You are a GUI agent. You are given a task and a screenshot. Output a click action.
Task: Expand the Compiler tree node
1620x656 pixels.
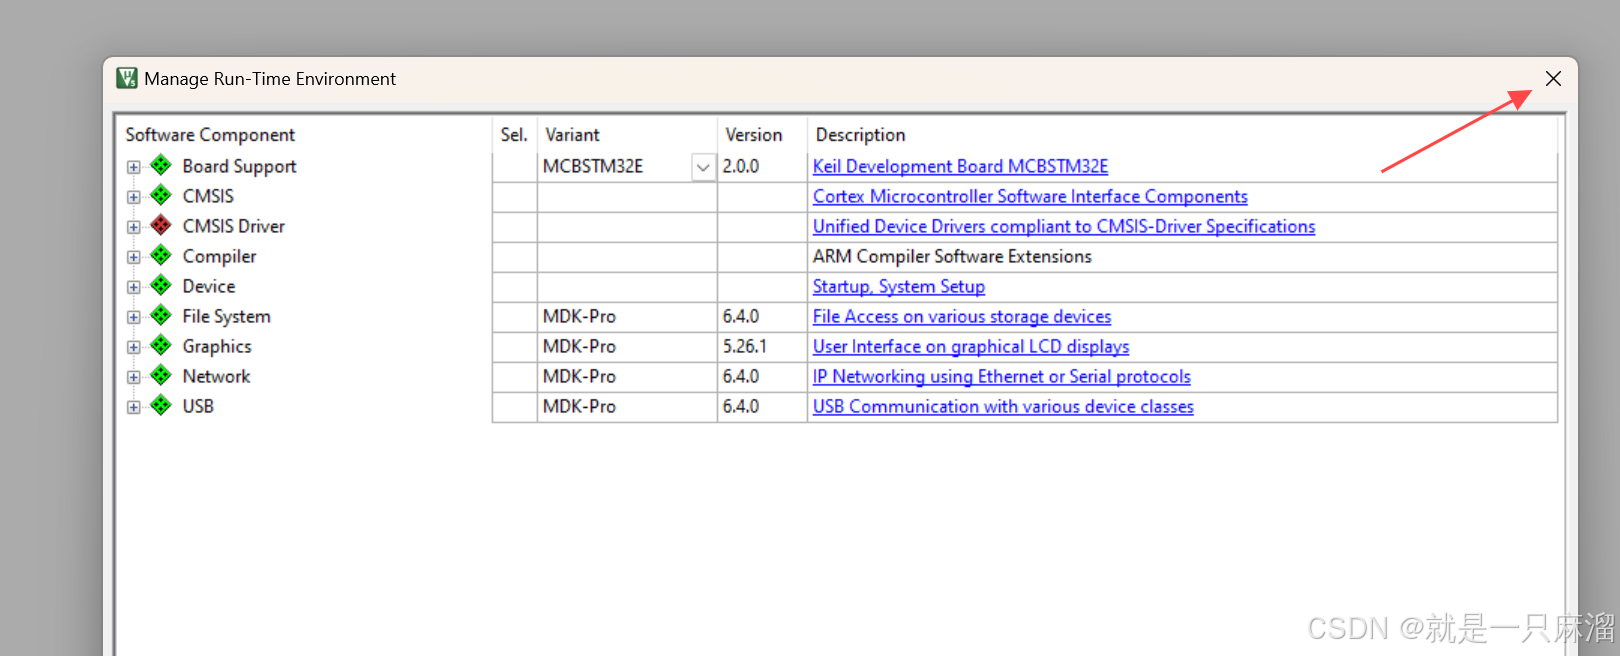click(x=133, y=257)
